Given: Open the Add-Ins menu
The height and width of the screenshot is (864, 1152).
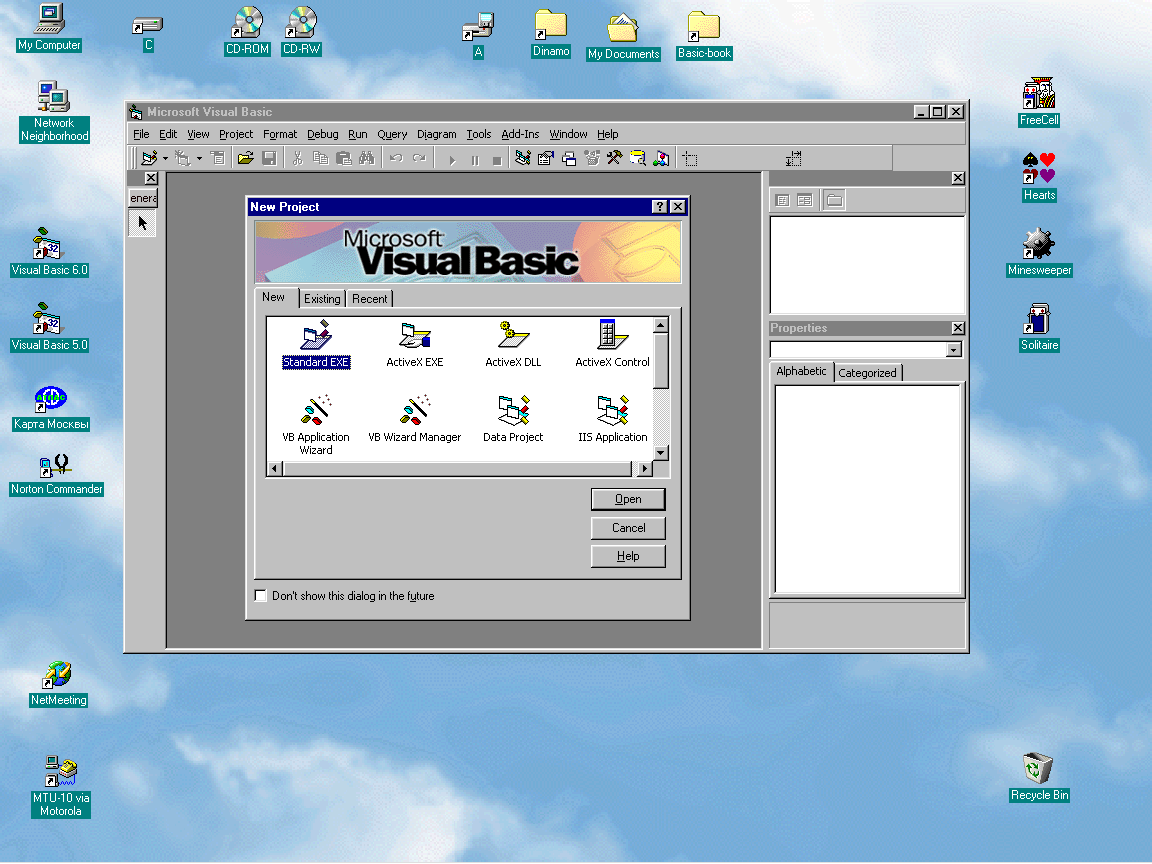Looking at the screenshot, I should point(520,134).
